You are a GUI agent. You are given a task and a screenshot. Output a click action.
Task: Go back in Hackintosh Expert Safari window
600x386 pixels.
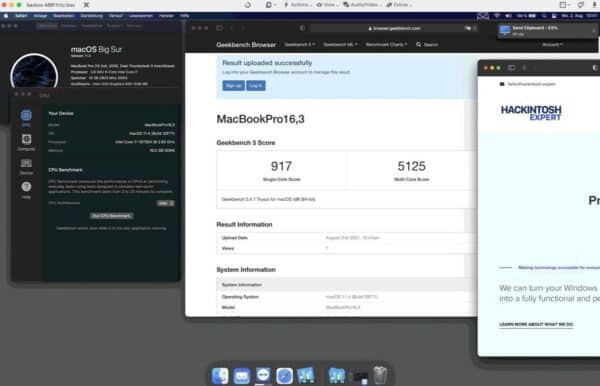tap(524, 68)
